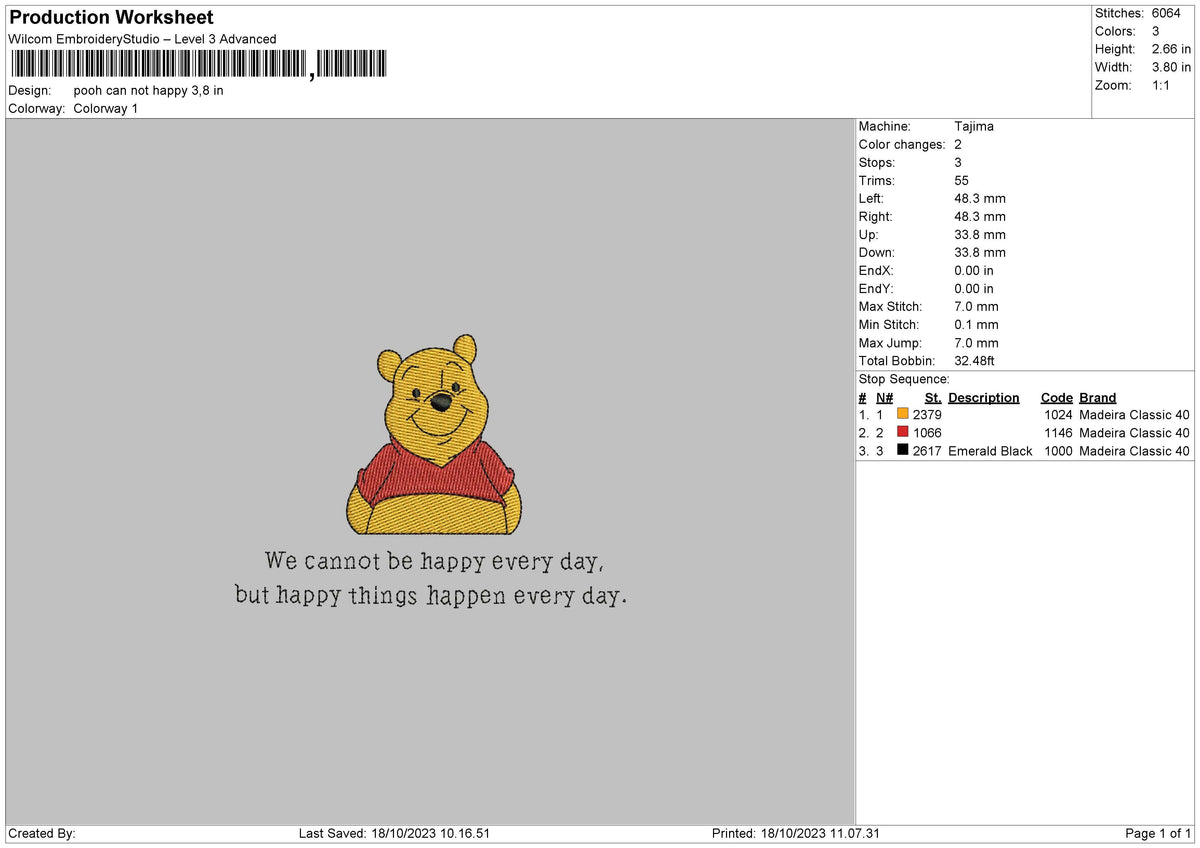Click thread code 1146
The width and height of the screenshot is (1200, 848).
pyautogui.click(x=1058, y=433)
